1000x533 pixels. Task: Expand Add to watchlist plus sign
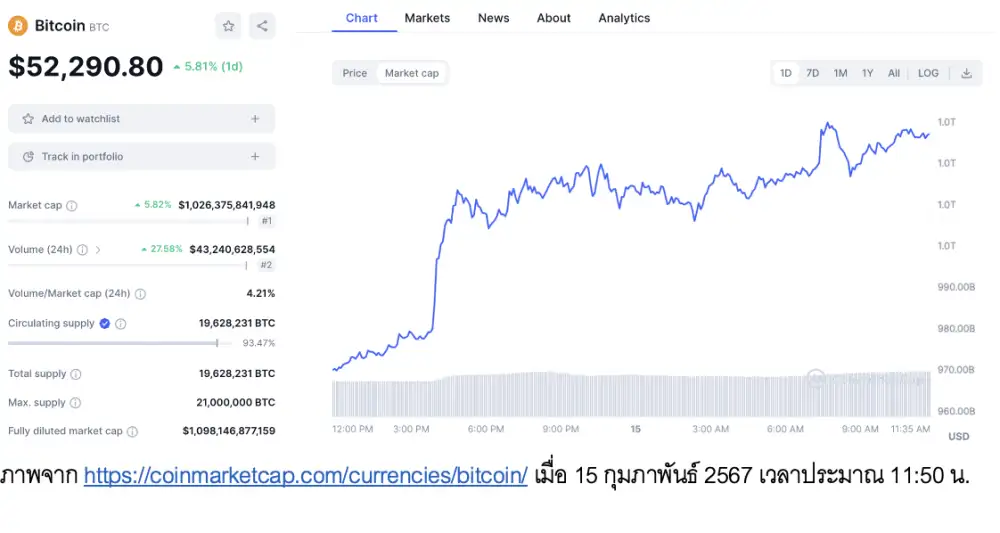coord(255,119)
